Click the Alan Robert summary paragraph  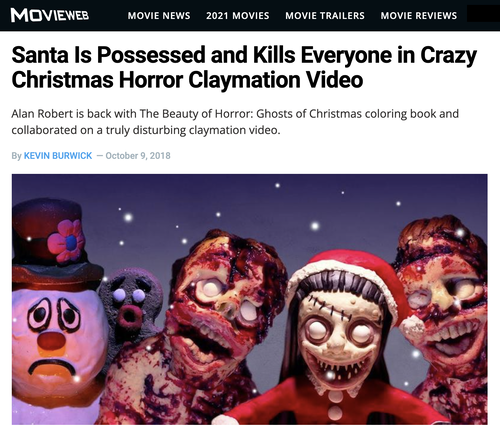coord(235,122)
